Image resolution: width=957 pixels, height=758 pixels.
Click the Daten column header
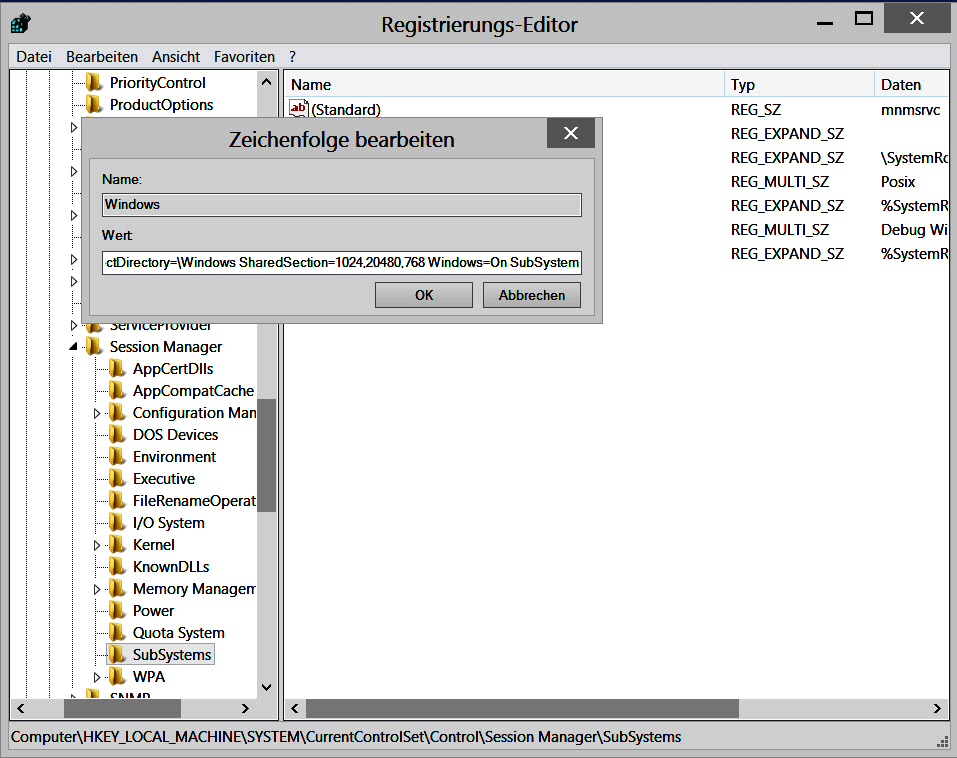(912, 84)
